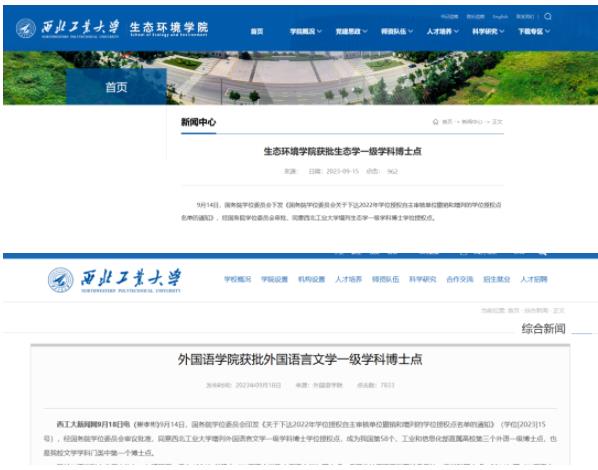The height and width of the screenshot is (470, 598).
Task: Open 人才招聘 in lower navigation
Action: [534, 279]
